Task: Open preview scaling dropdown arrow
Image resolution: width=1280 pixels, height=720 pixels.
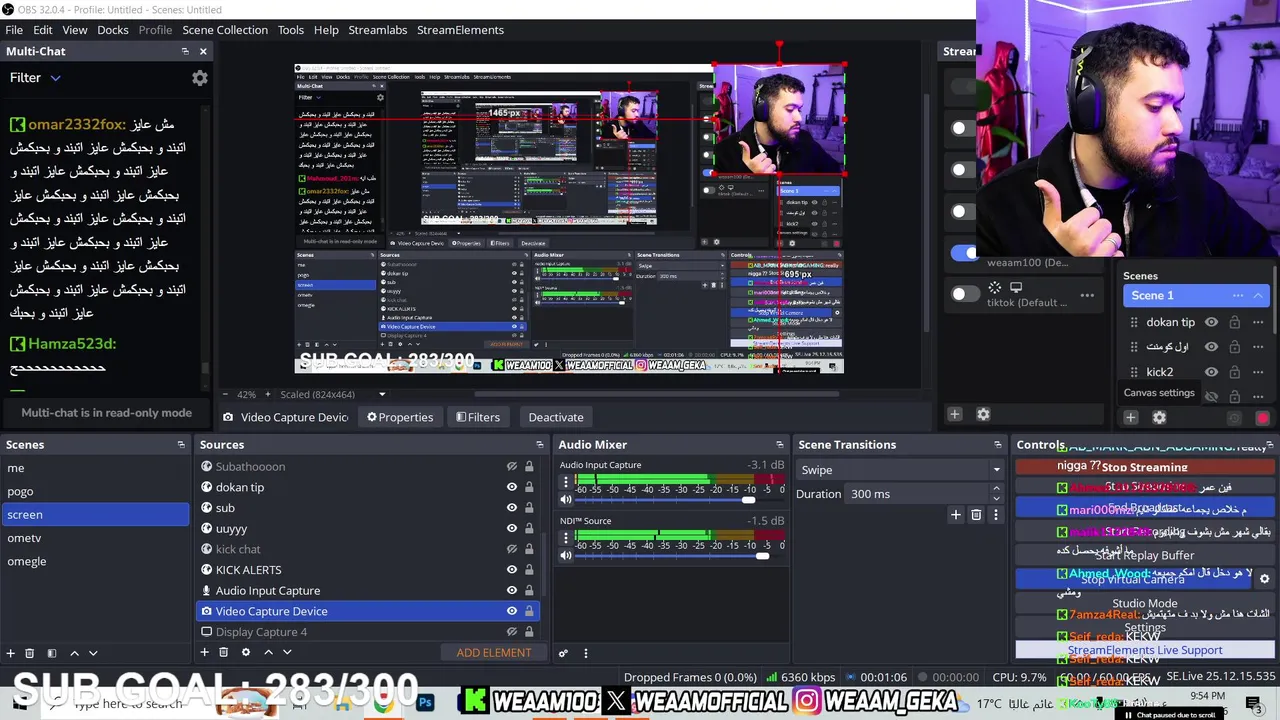Action: [382, 394]
